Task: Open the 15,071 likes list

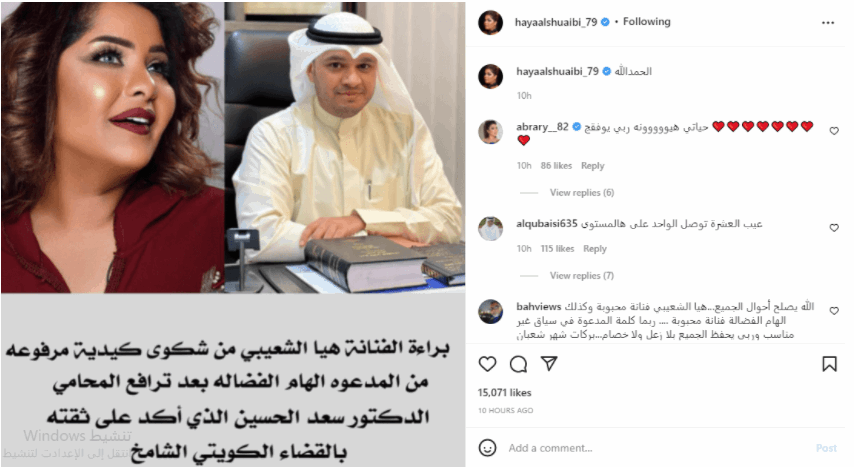Action: click(505, 392)
